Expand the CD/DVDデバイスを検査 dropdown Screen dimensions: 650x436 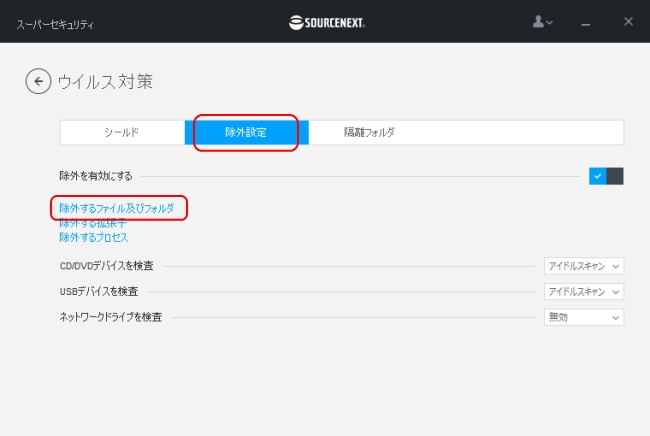584,266
